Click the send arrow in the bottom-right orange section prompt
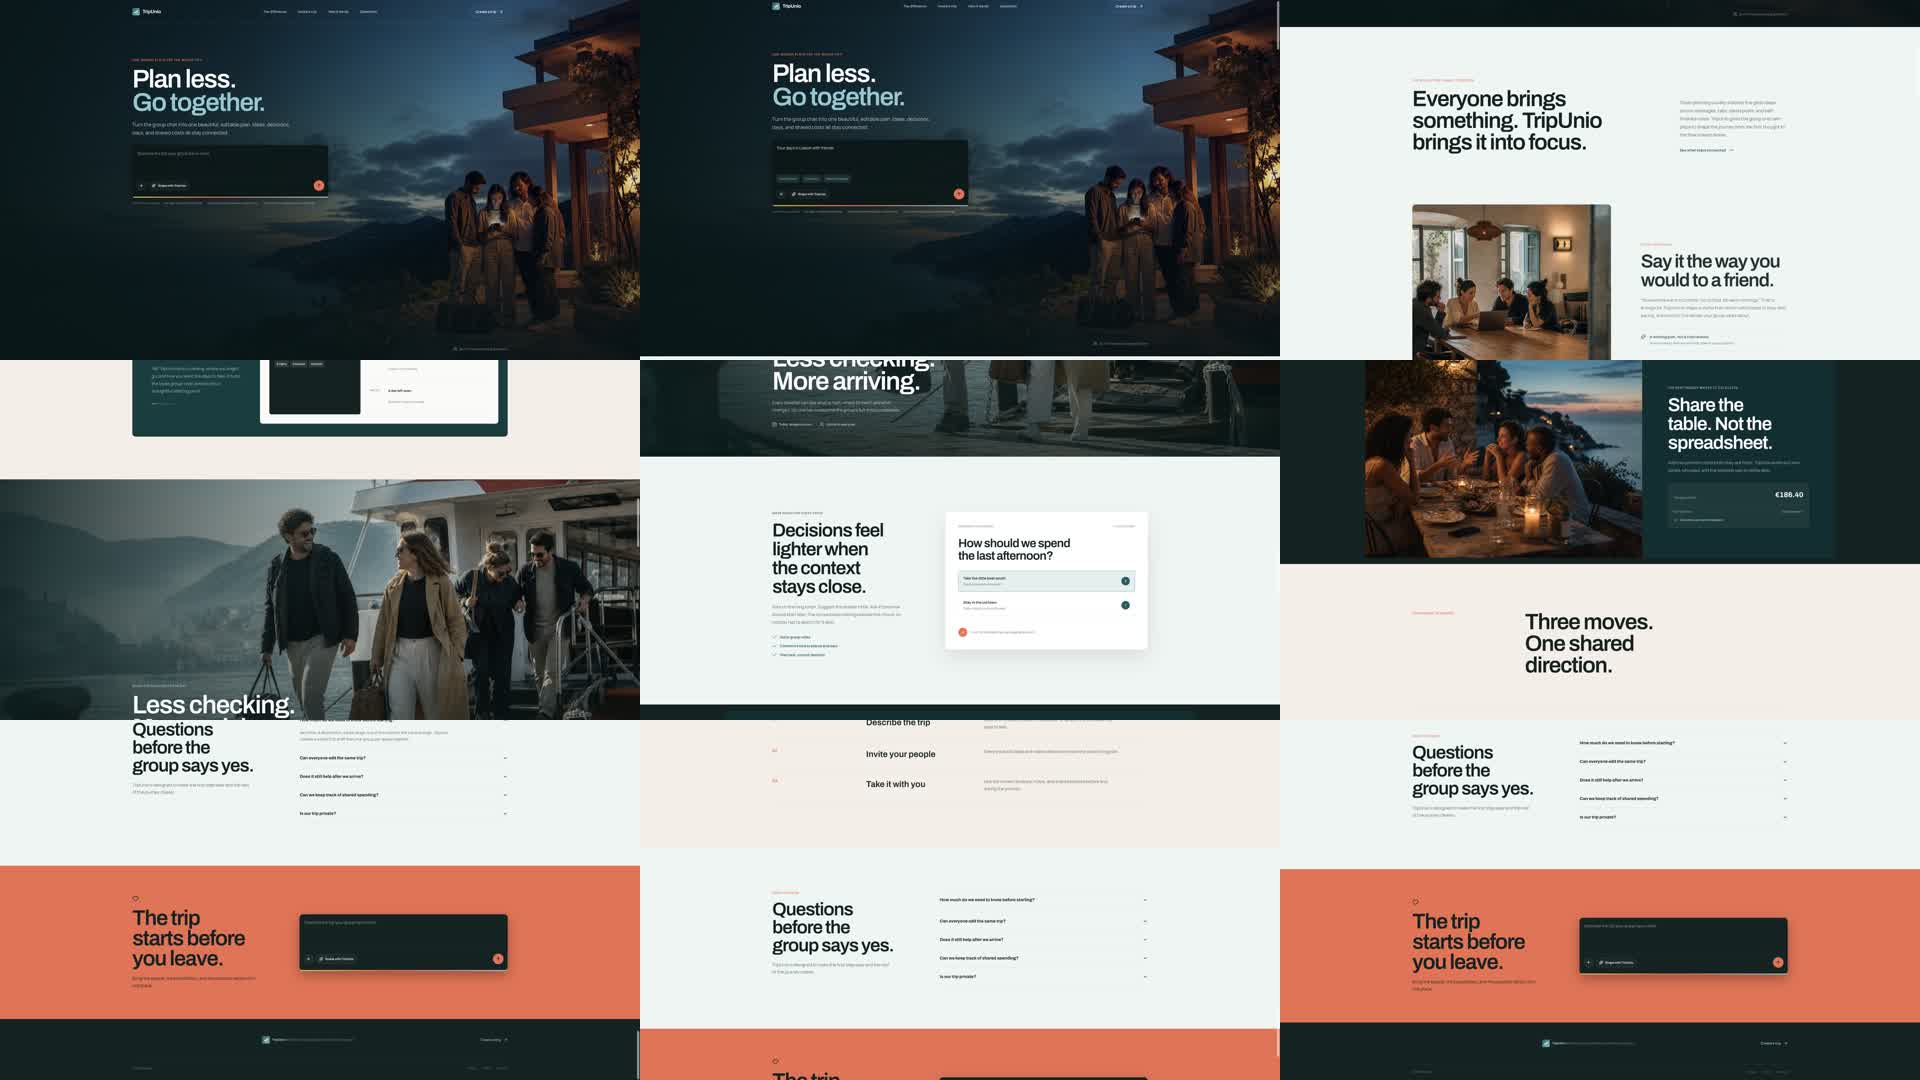Image resolution: width=1920 pixels, height=1080 pixels. click(x=1778, y=962)
